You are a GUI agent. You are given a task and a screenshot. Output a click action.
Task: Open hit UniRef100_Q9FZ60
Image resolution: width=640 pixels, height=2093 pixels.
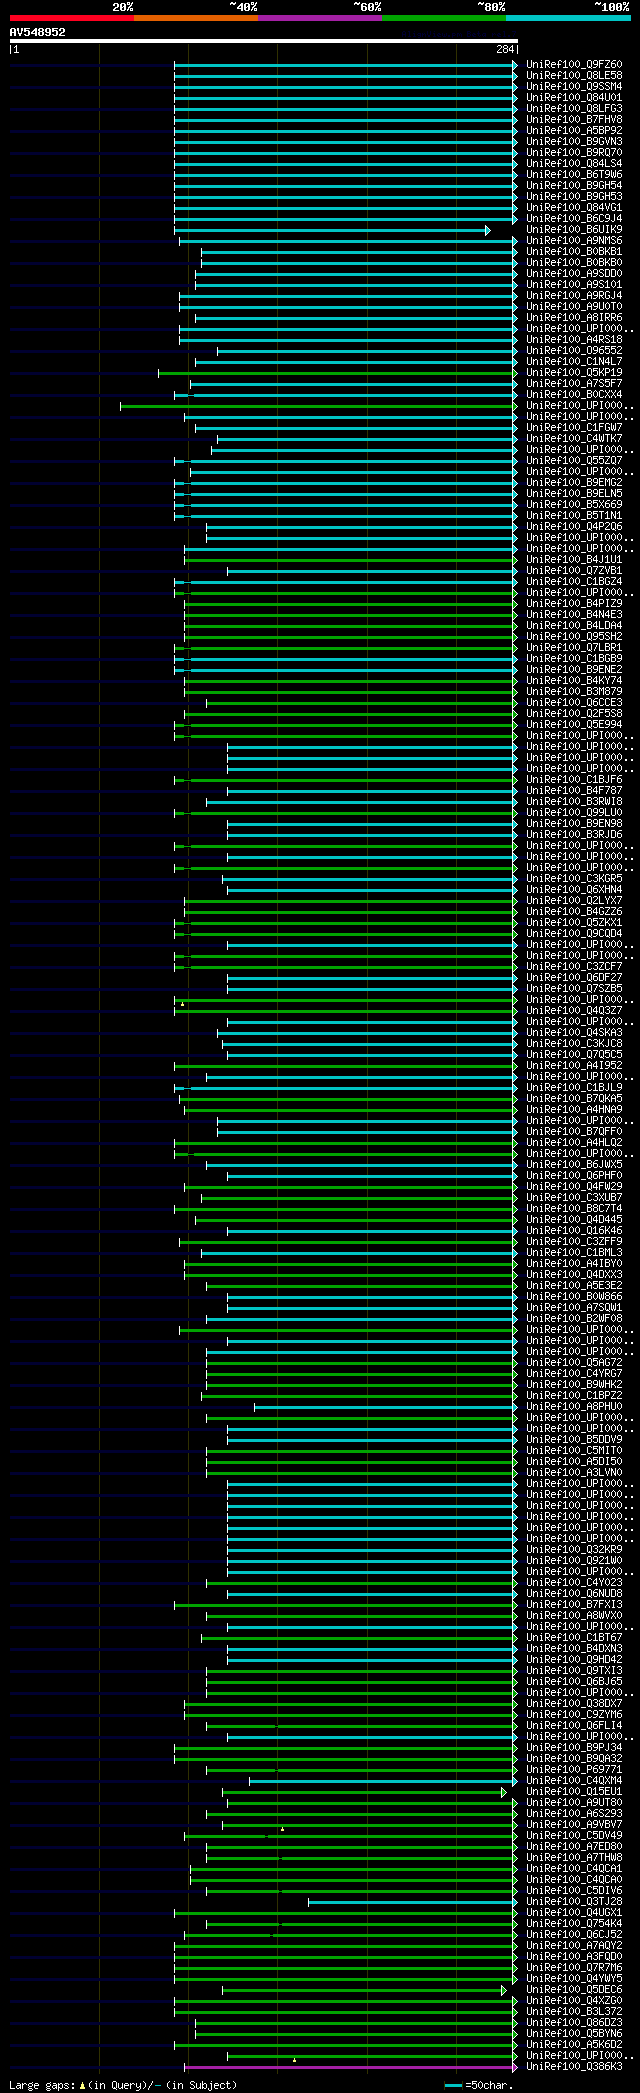click(574, 65)
